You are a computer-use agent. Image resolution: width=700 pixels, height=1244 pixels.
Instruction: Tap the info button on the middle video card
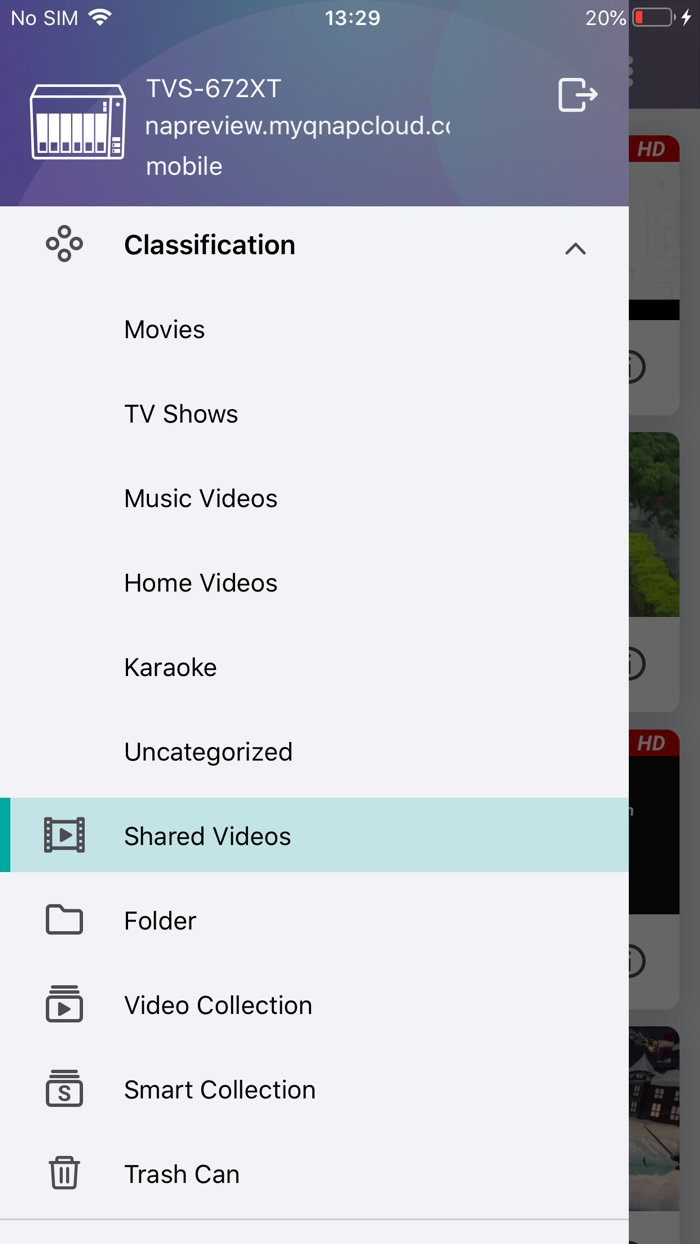click(x=631, y=663)
